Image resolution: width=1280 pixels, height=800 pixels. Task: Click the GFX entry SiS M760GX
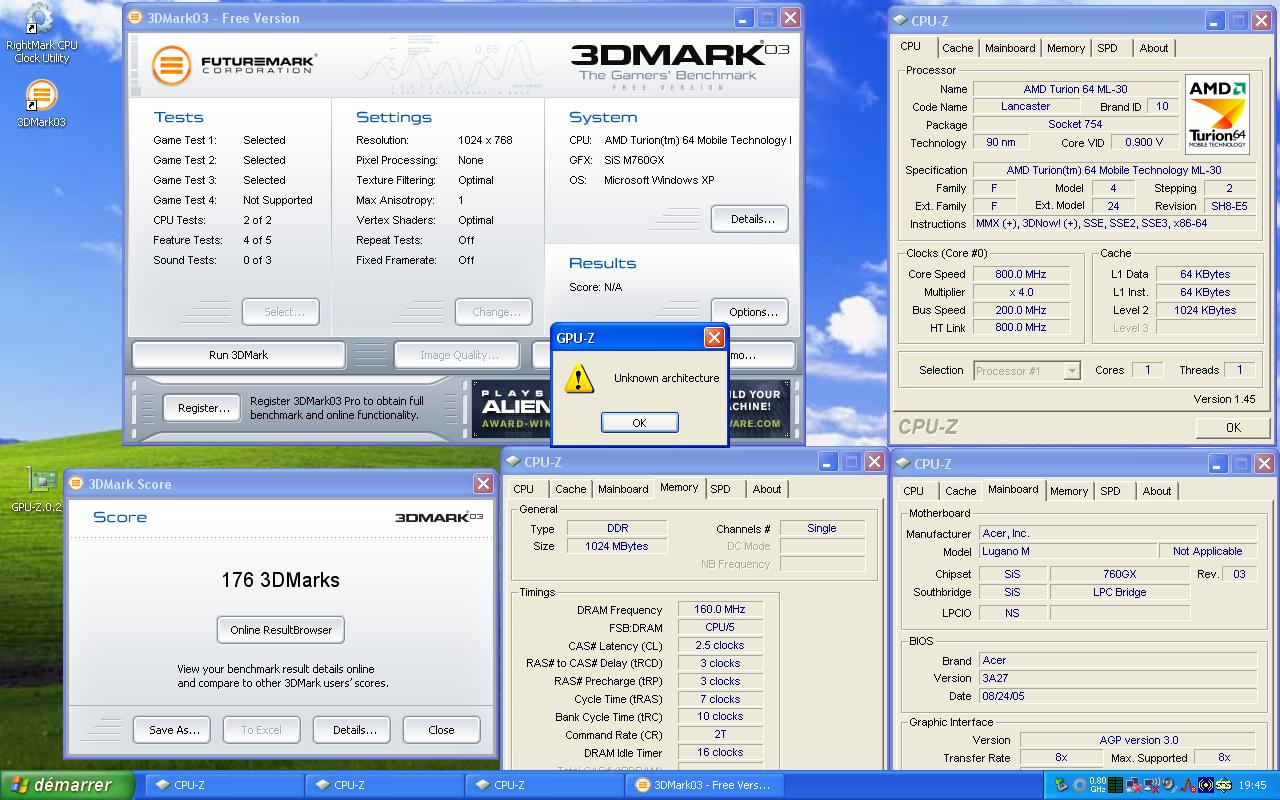(634, 160)
